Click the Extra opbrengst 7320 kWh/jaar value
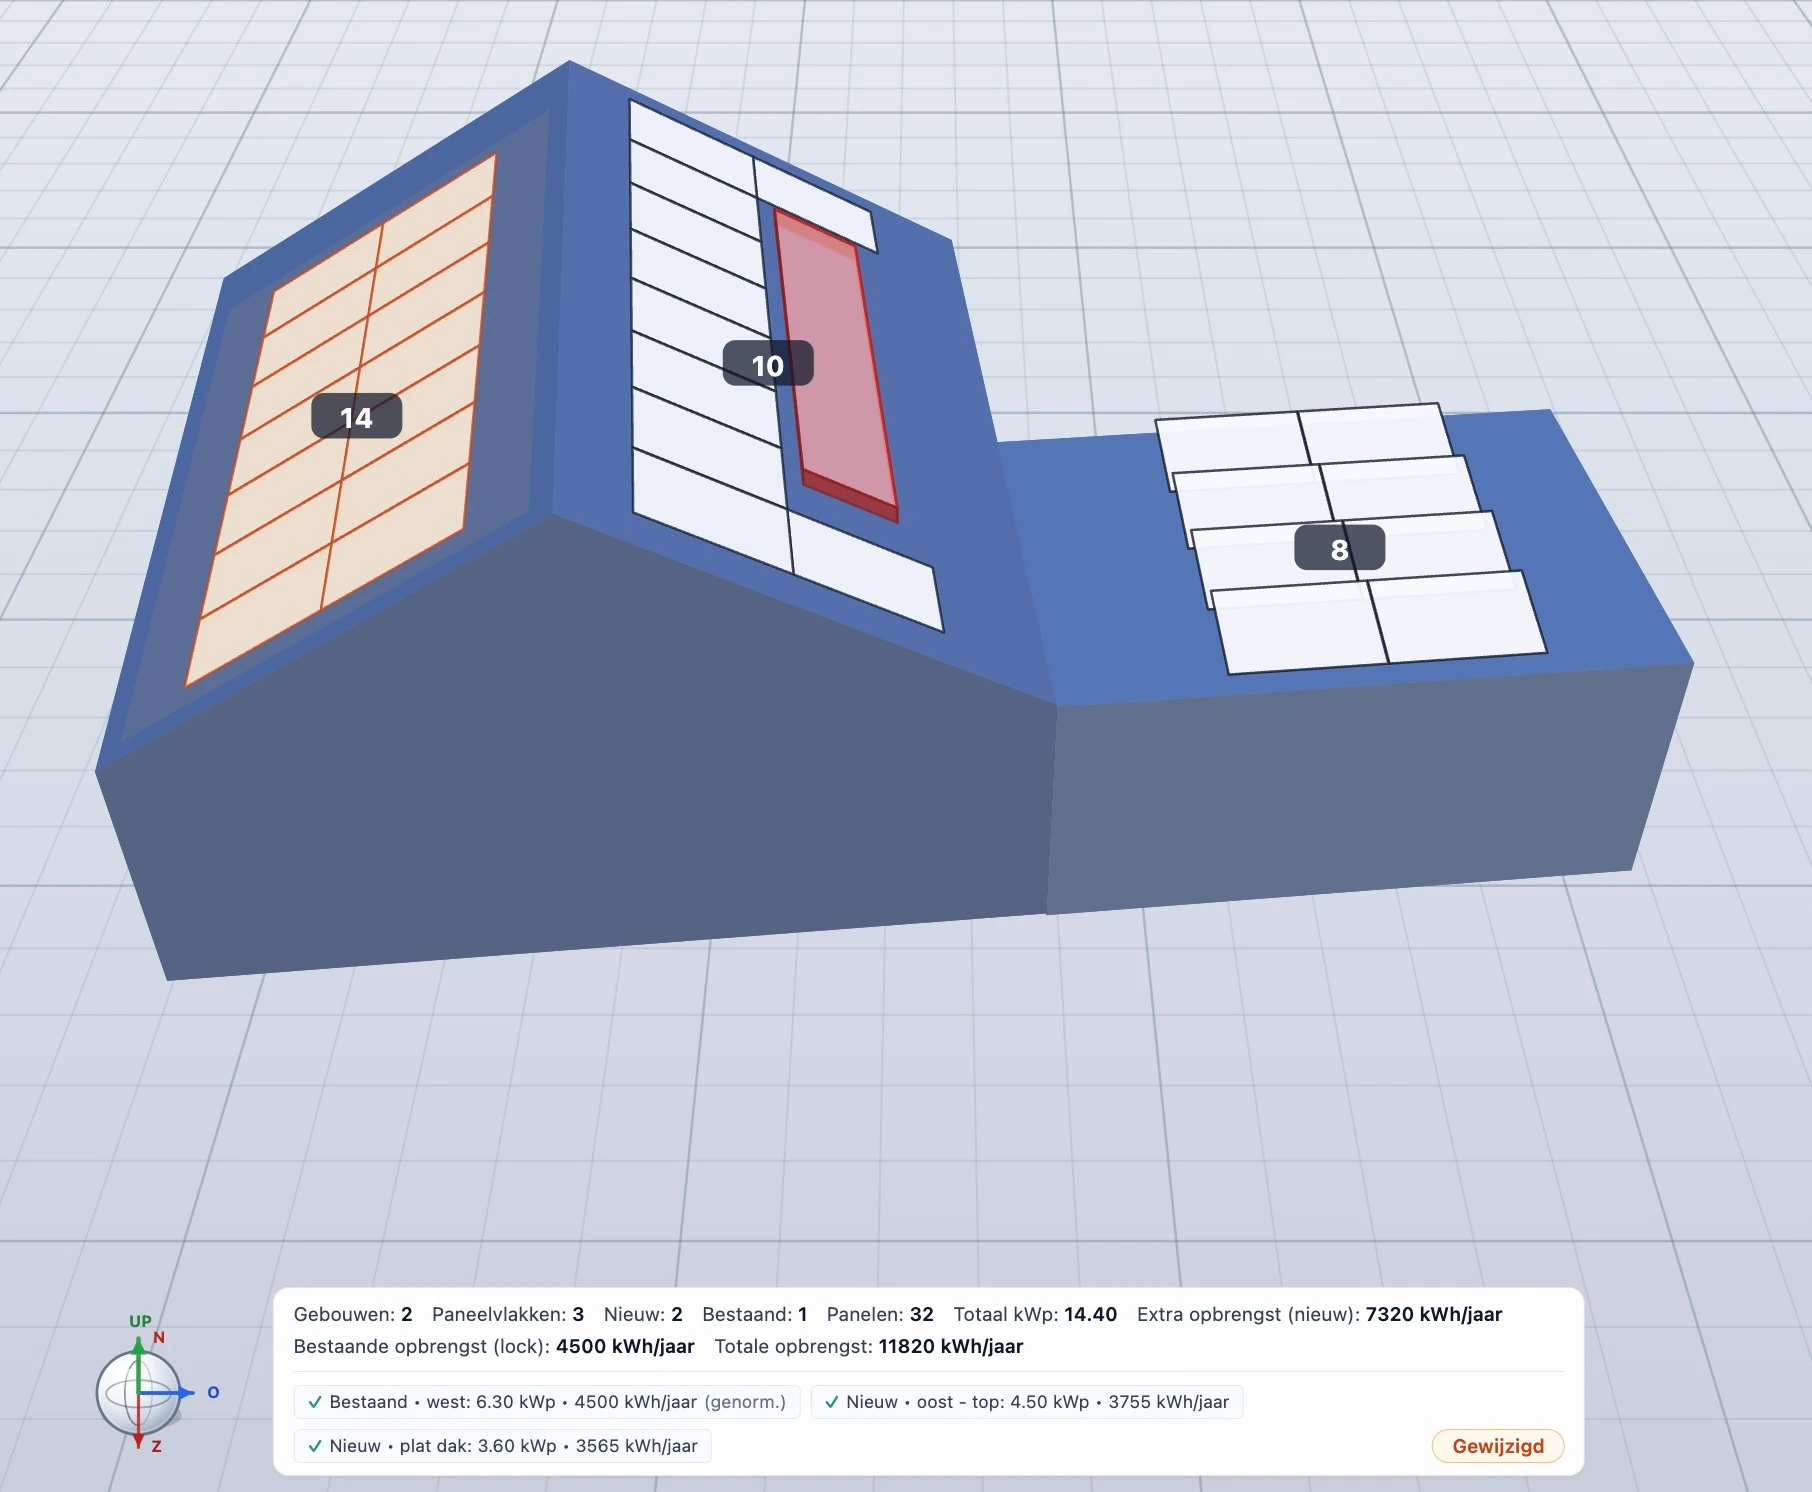Viewport: 1812px width, 1492px height. tap(1433, 1314)
